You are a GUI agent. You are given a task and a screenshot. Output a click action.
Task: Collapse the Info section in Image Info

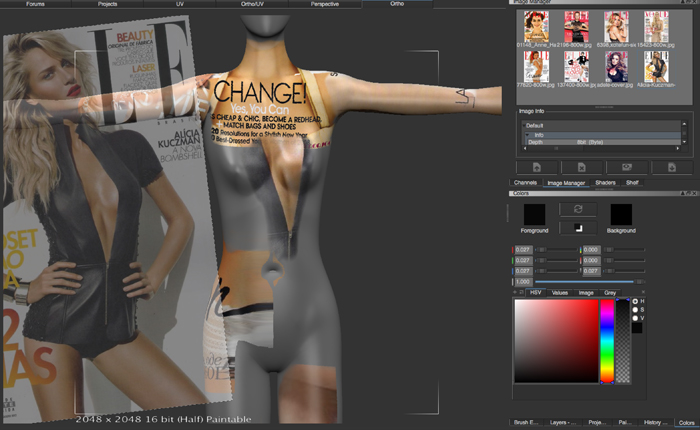pos(528,135)
